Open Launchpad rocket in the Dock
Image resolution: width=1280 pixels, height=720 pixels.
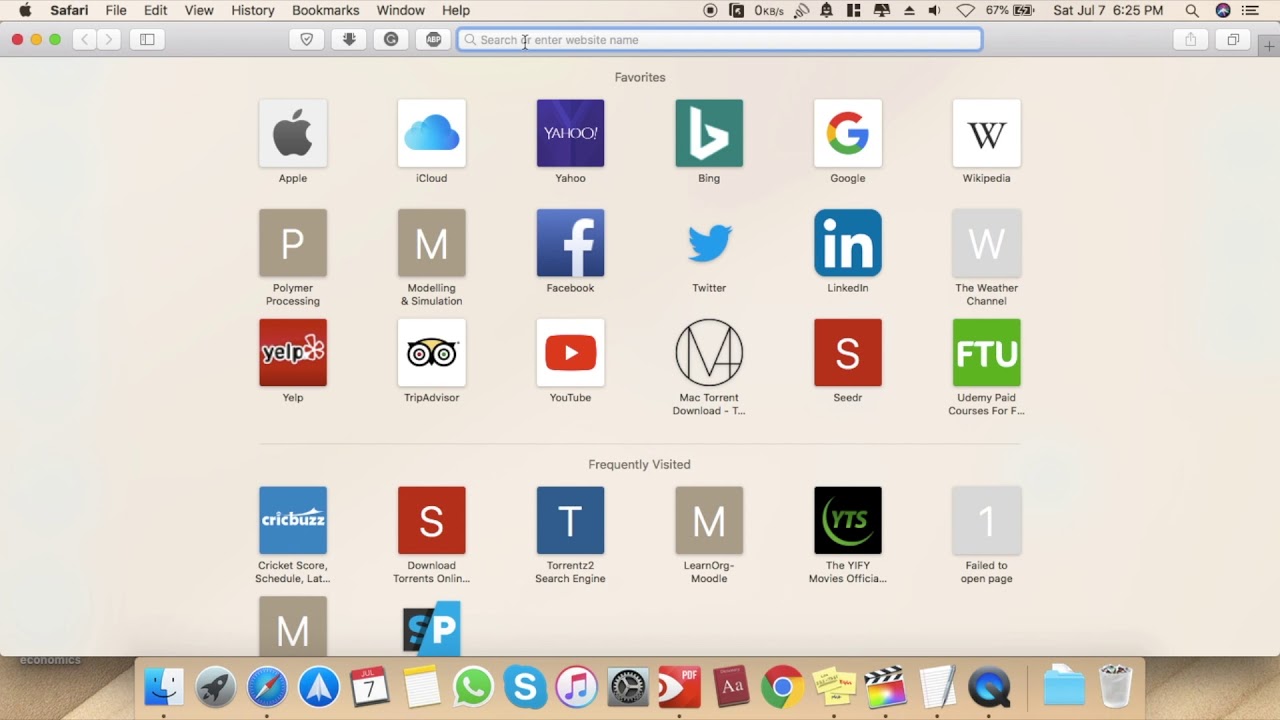point(215,687)
